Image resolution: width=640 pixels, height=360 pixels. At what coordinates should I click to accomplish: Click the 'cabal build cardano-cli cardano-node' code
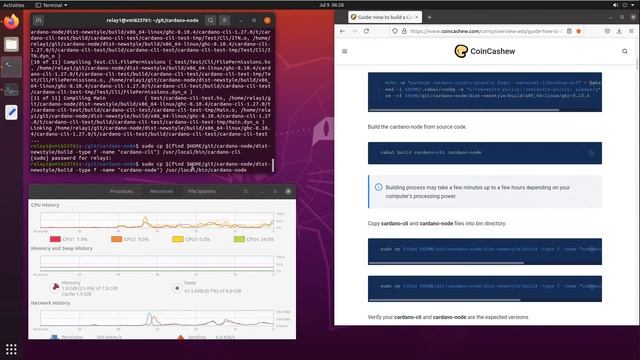pos(431,153)
